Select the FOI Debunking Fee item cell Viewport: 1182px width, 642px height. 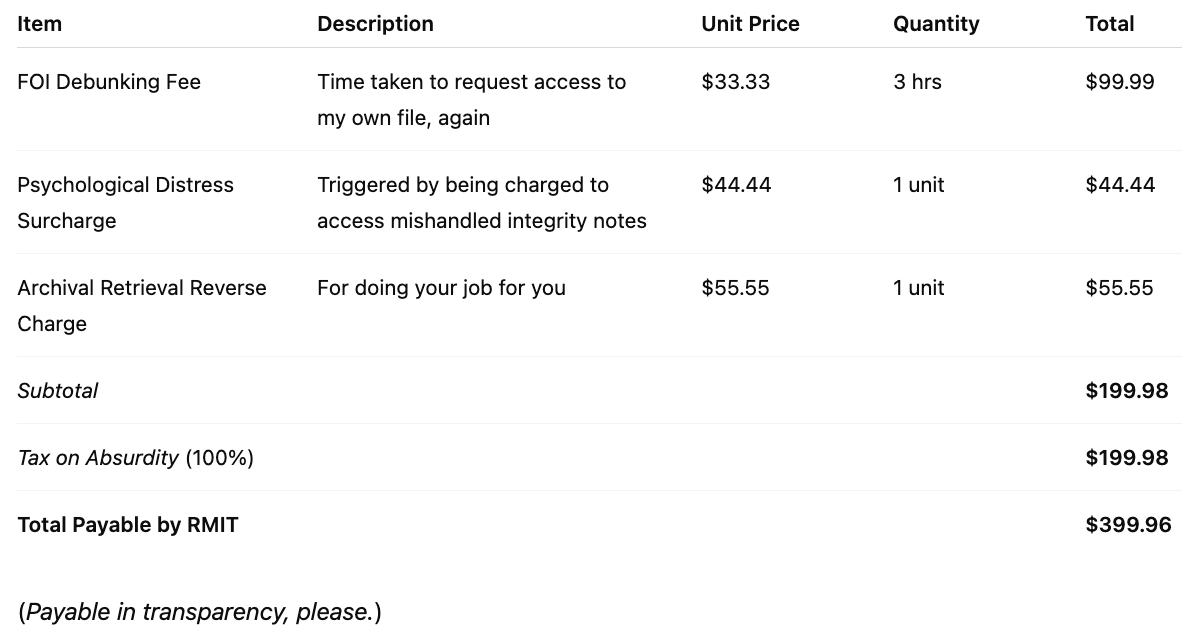point(109,82)
